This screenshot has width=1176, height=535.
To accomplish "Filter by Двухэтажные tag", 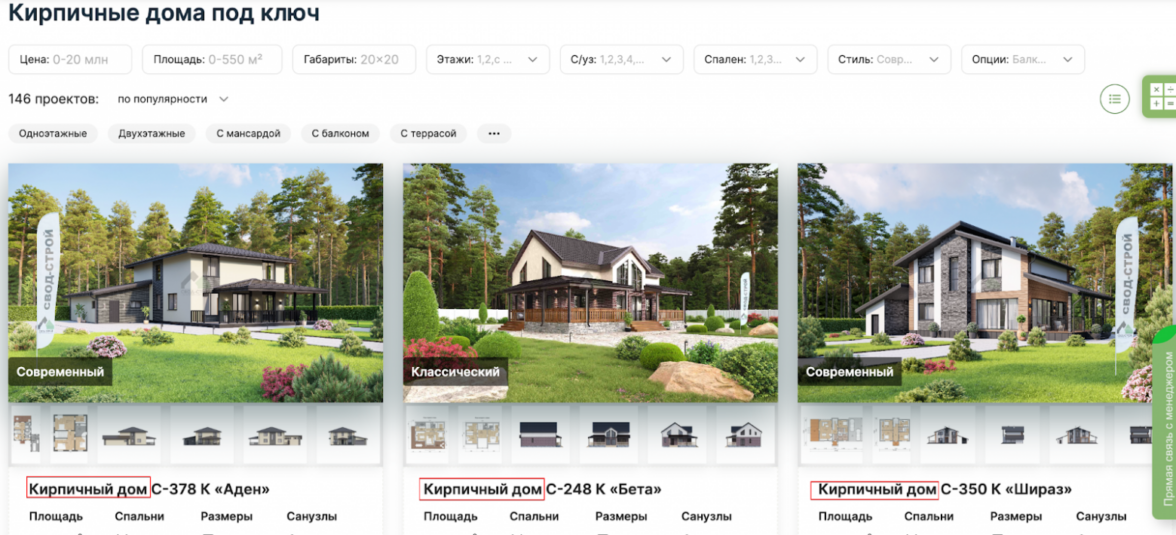I will click(152, 134).
